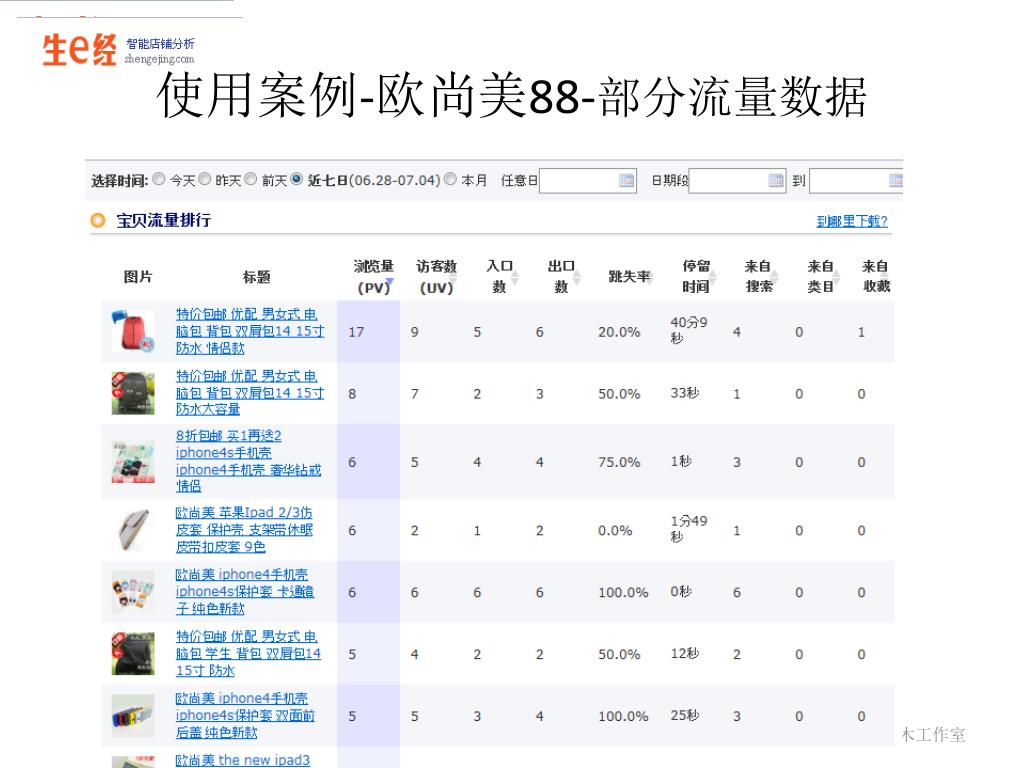Open thumbnail of 防水大容量 backpack row
Image resolution: width=1024 pixels, height=768 pixels.
coord(133,393)
